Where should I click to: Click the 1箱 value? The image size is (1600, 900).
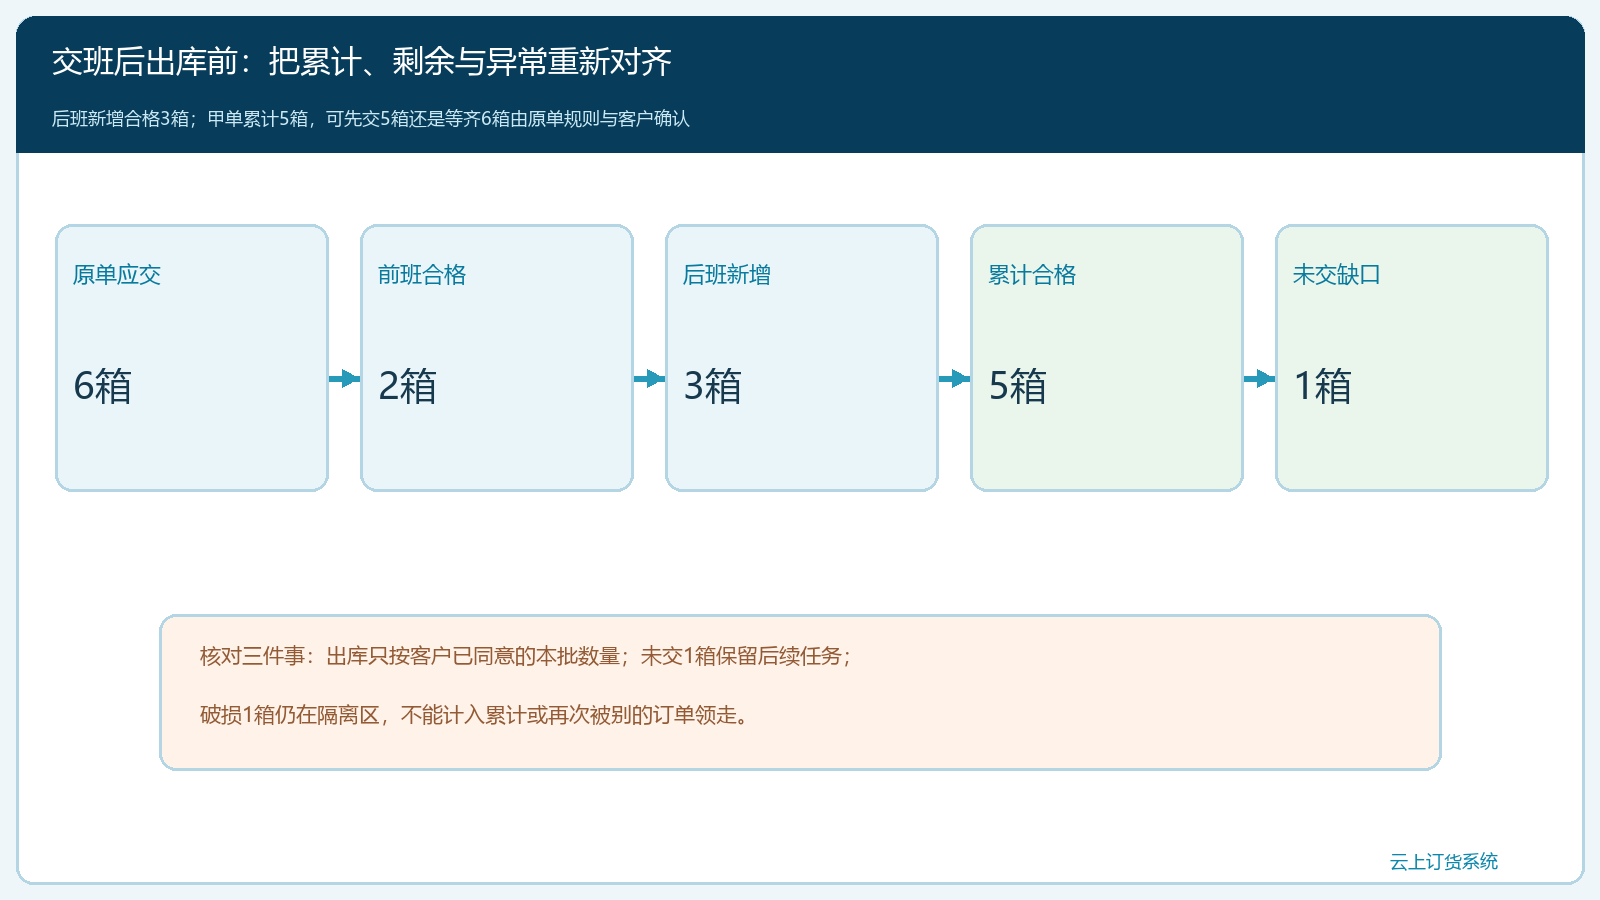coord(1323,386)
